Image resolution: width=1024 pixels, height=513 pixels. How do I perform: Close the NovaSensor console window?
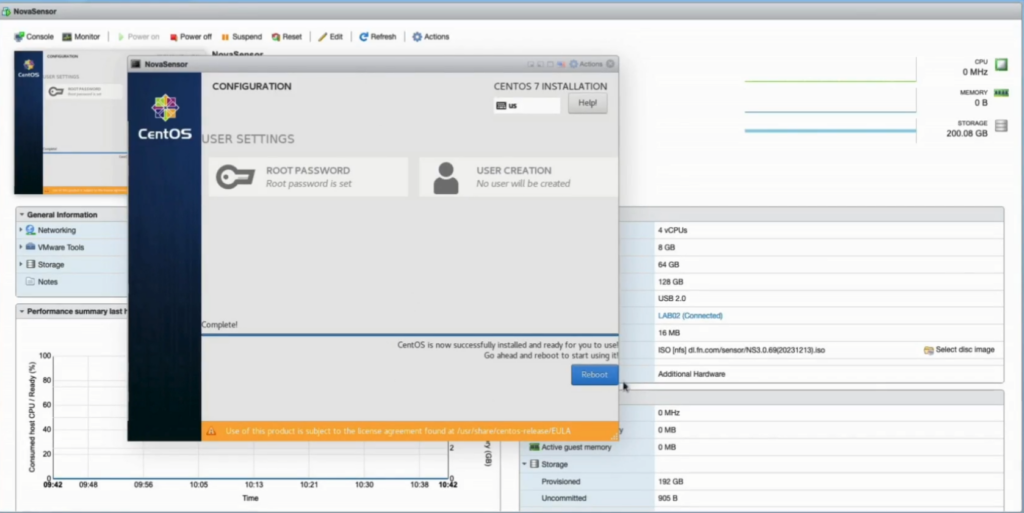611,64
